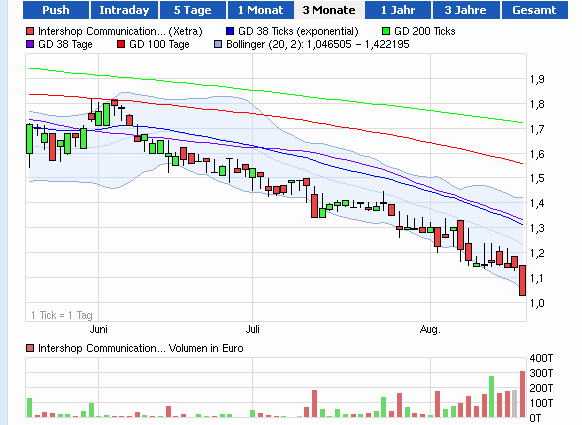Click the last large red candlestick

point(522,280)
